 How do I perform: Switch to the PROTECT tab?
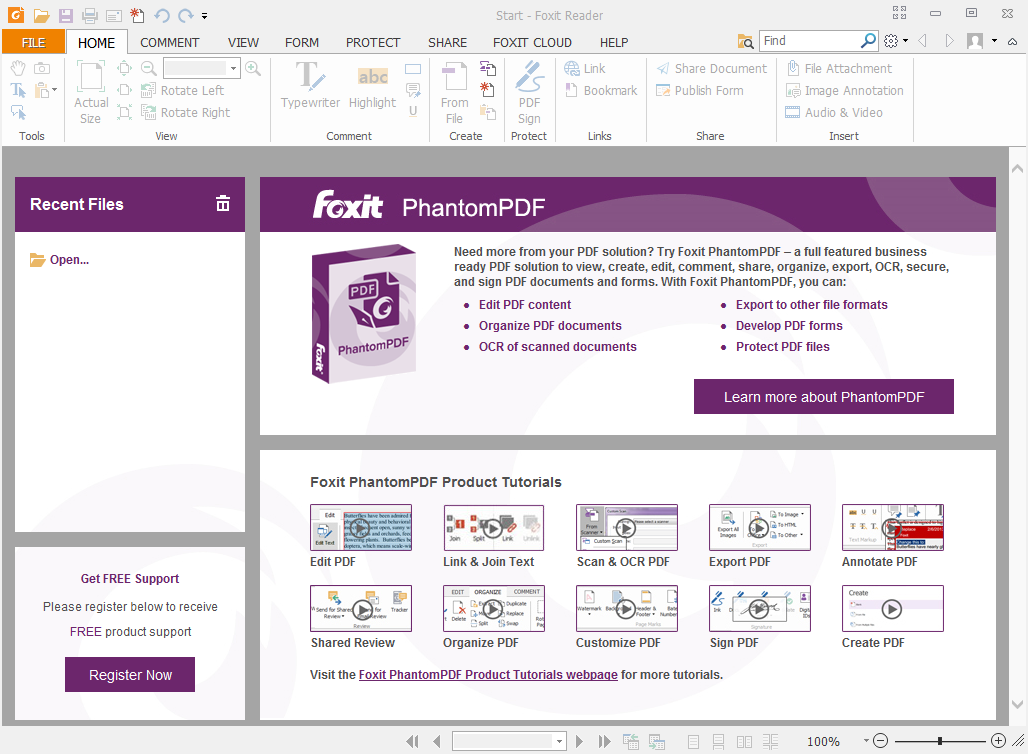pos(373,43)
